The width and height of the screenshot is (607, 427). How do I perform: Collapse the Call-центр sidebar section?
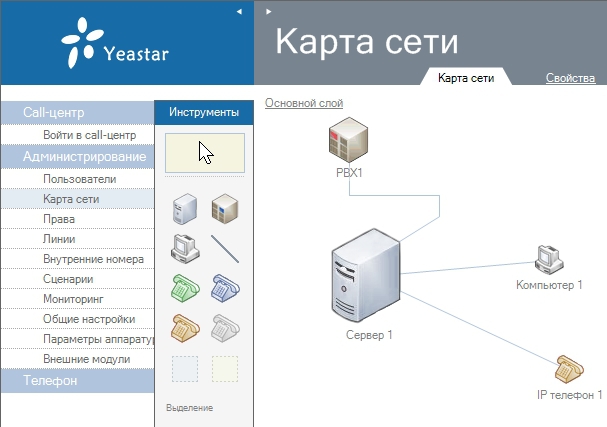(x=54, y=113)
